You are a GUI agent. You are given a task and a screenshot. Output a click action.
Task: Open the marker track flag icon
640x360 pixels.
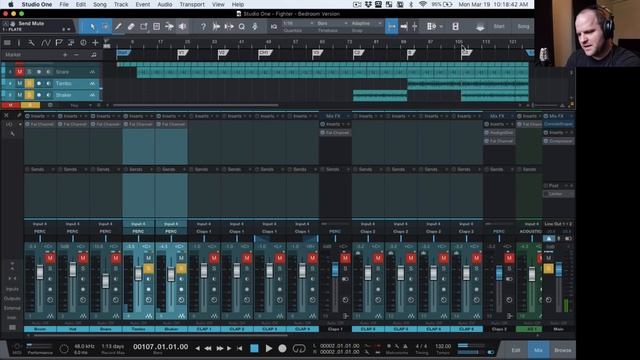[58, 42]
